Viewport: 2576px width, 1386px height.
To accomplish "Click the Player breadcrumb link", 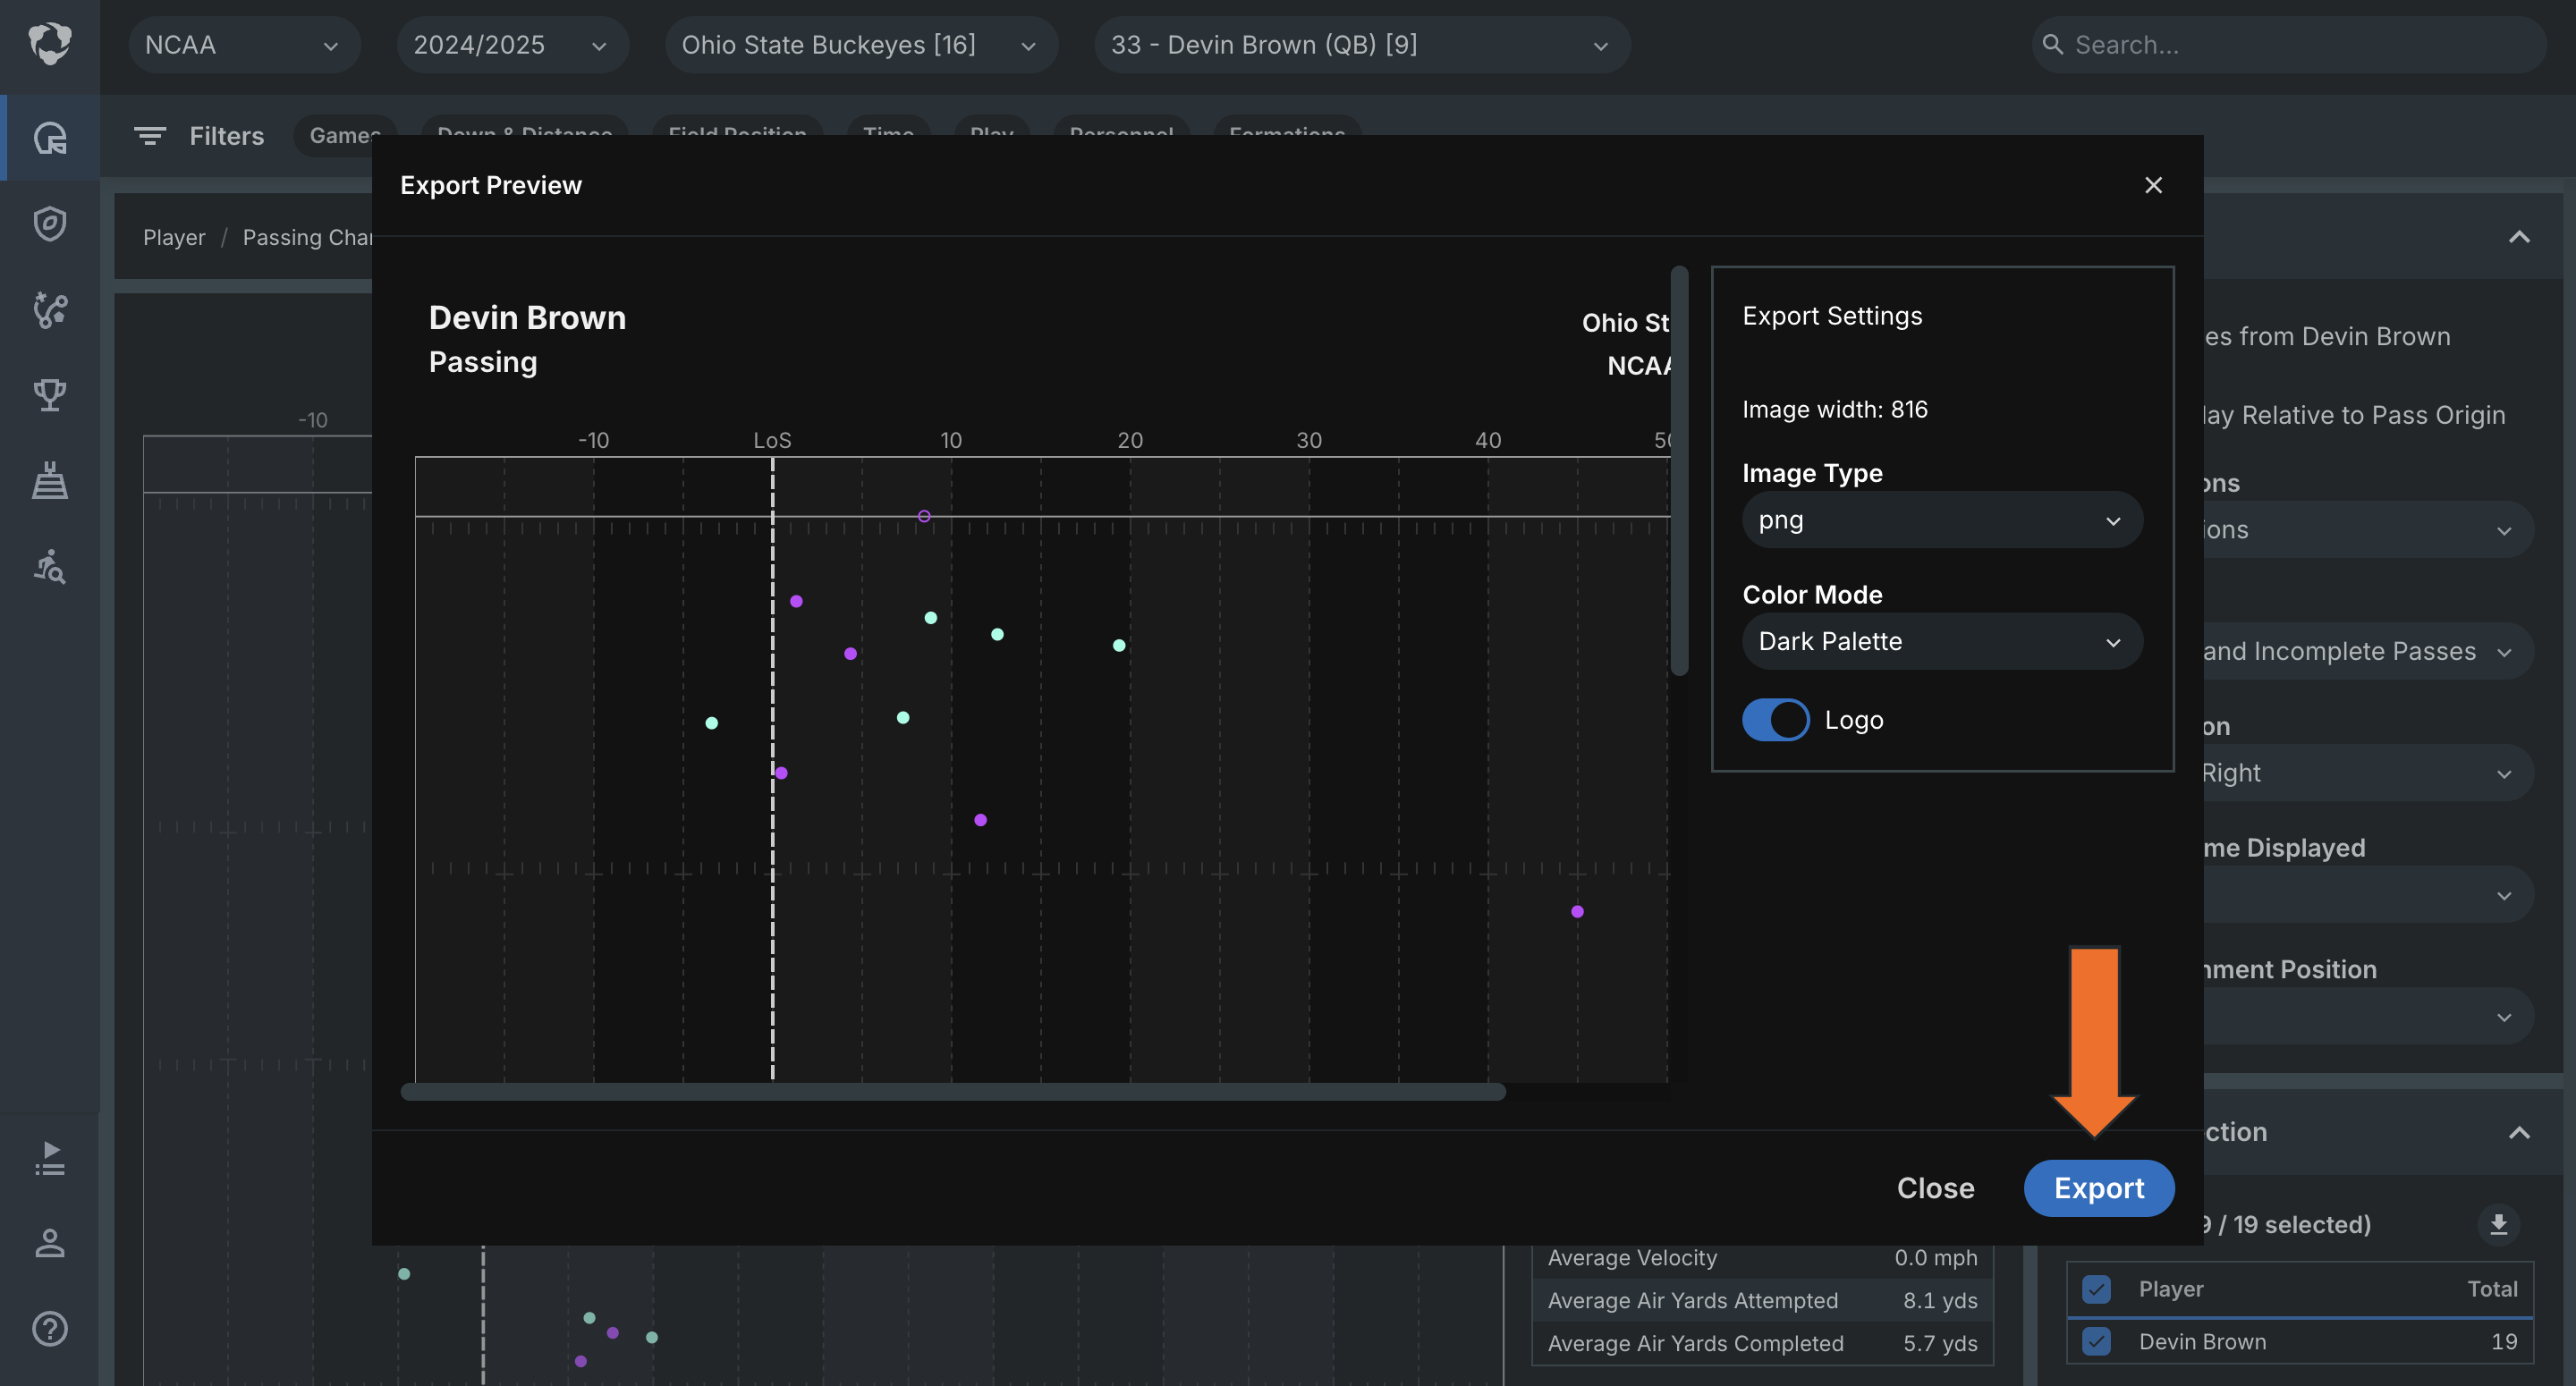I will 174,237.
